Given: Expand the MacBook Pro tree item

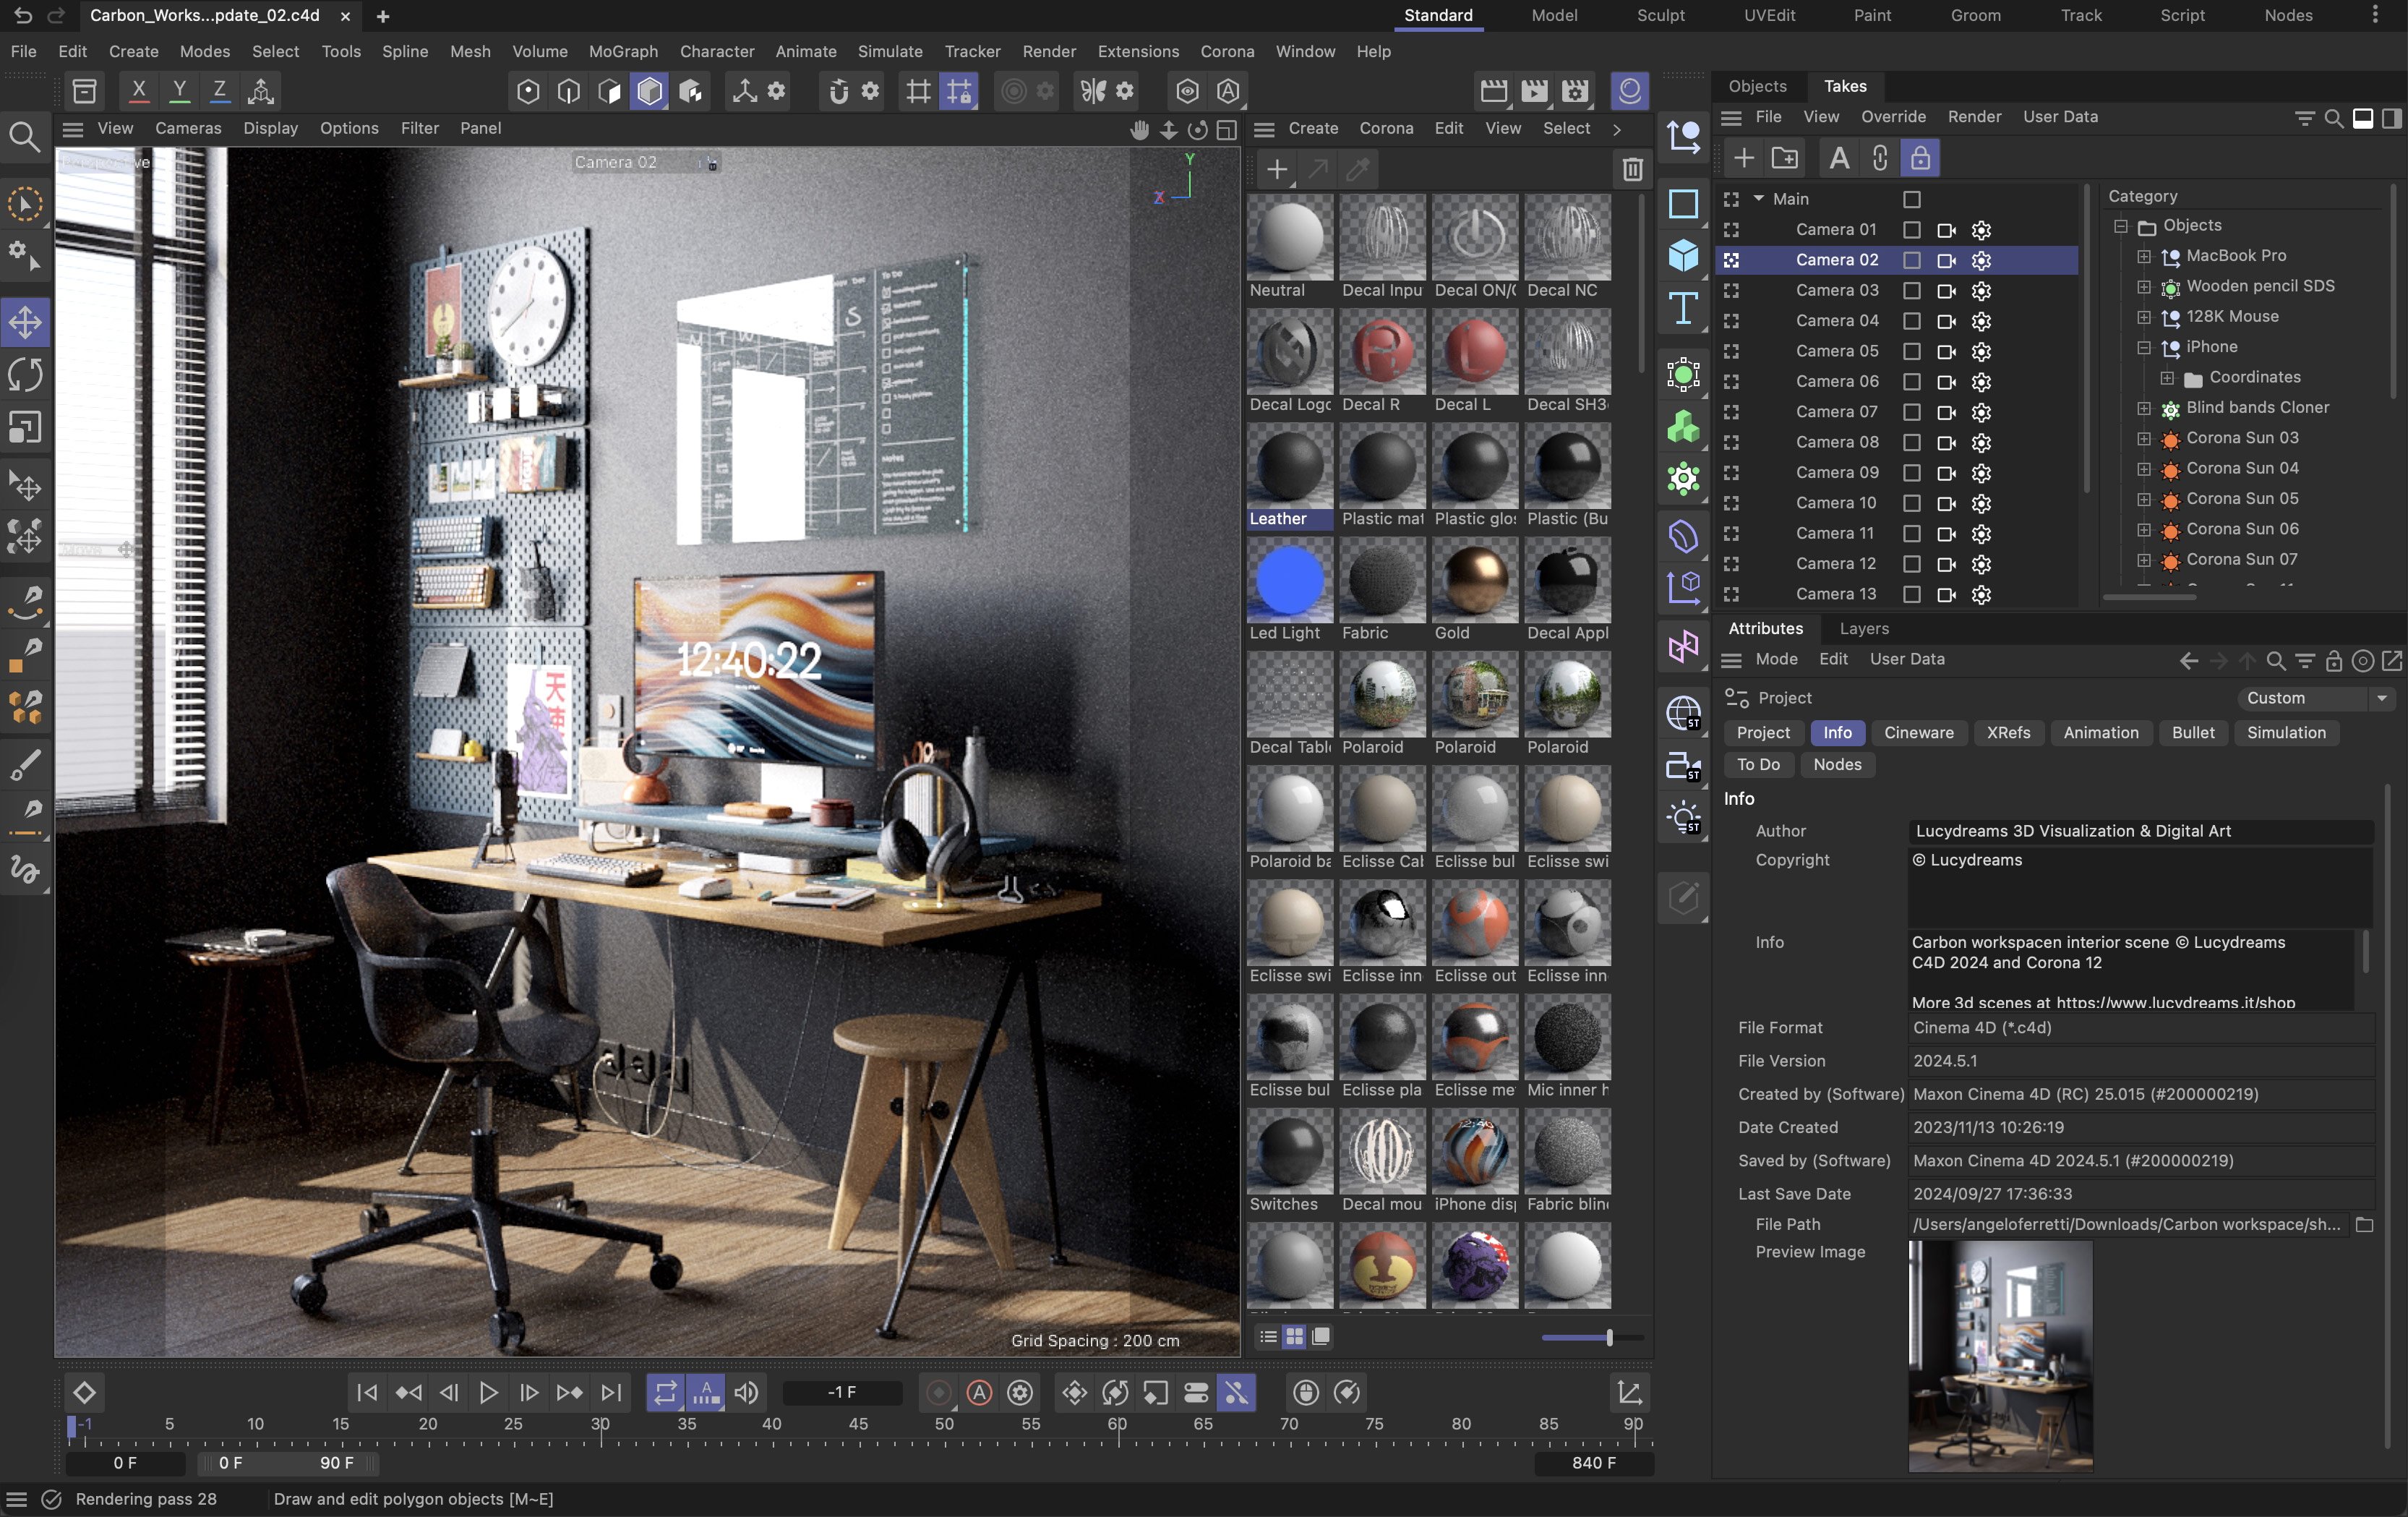Looking at the screenshot, I should click(2143, 256).
